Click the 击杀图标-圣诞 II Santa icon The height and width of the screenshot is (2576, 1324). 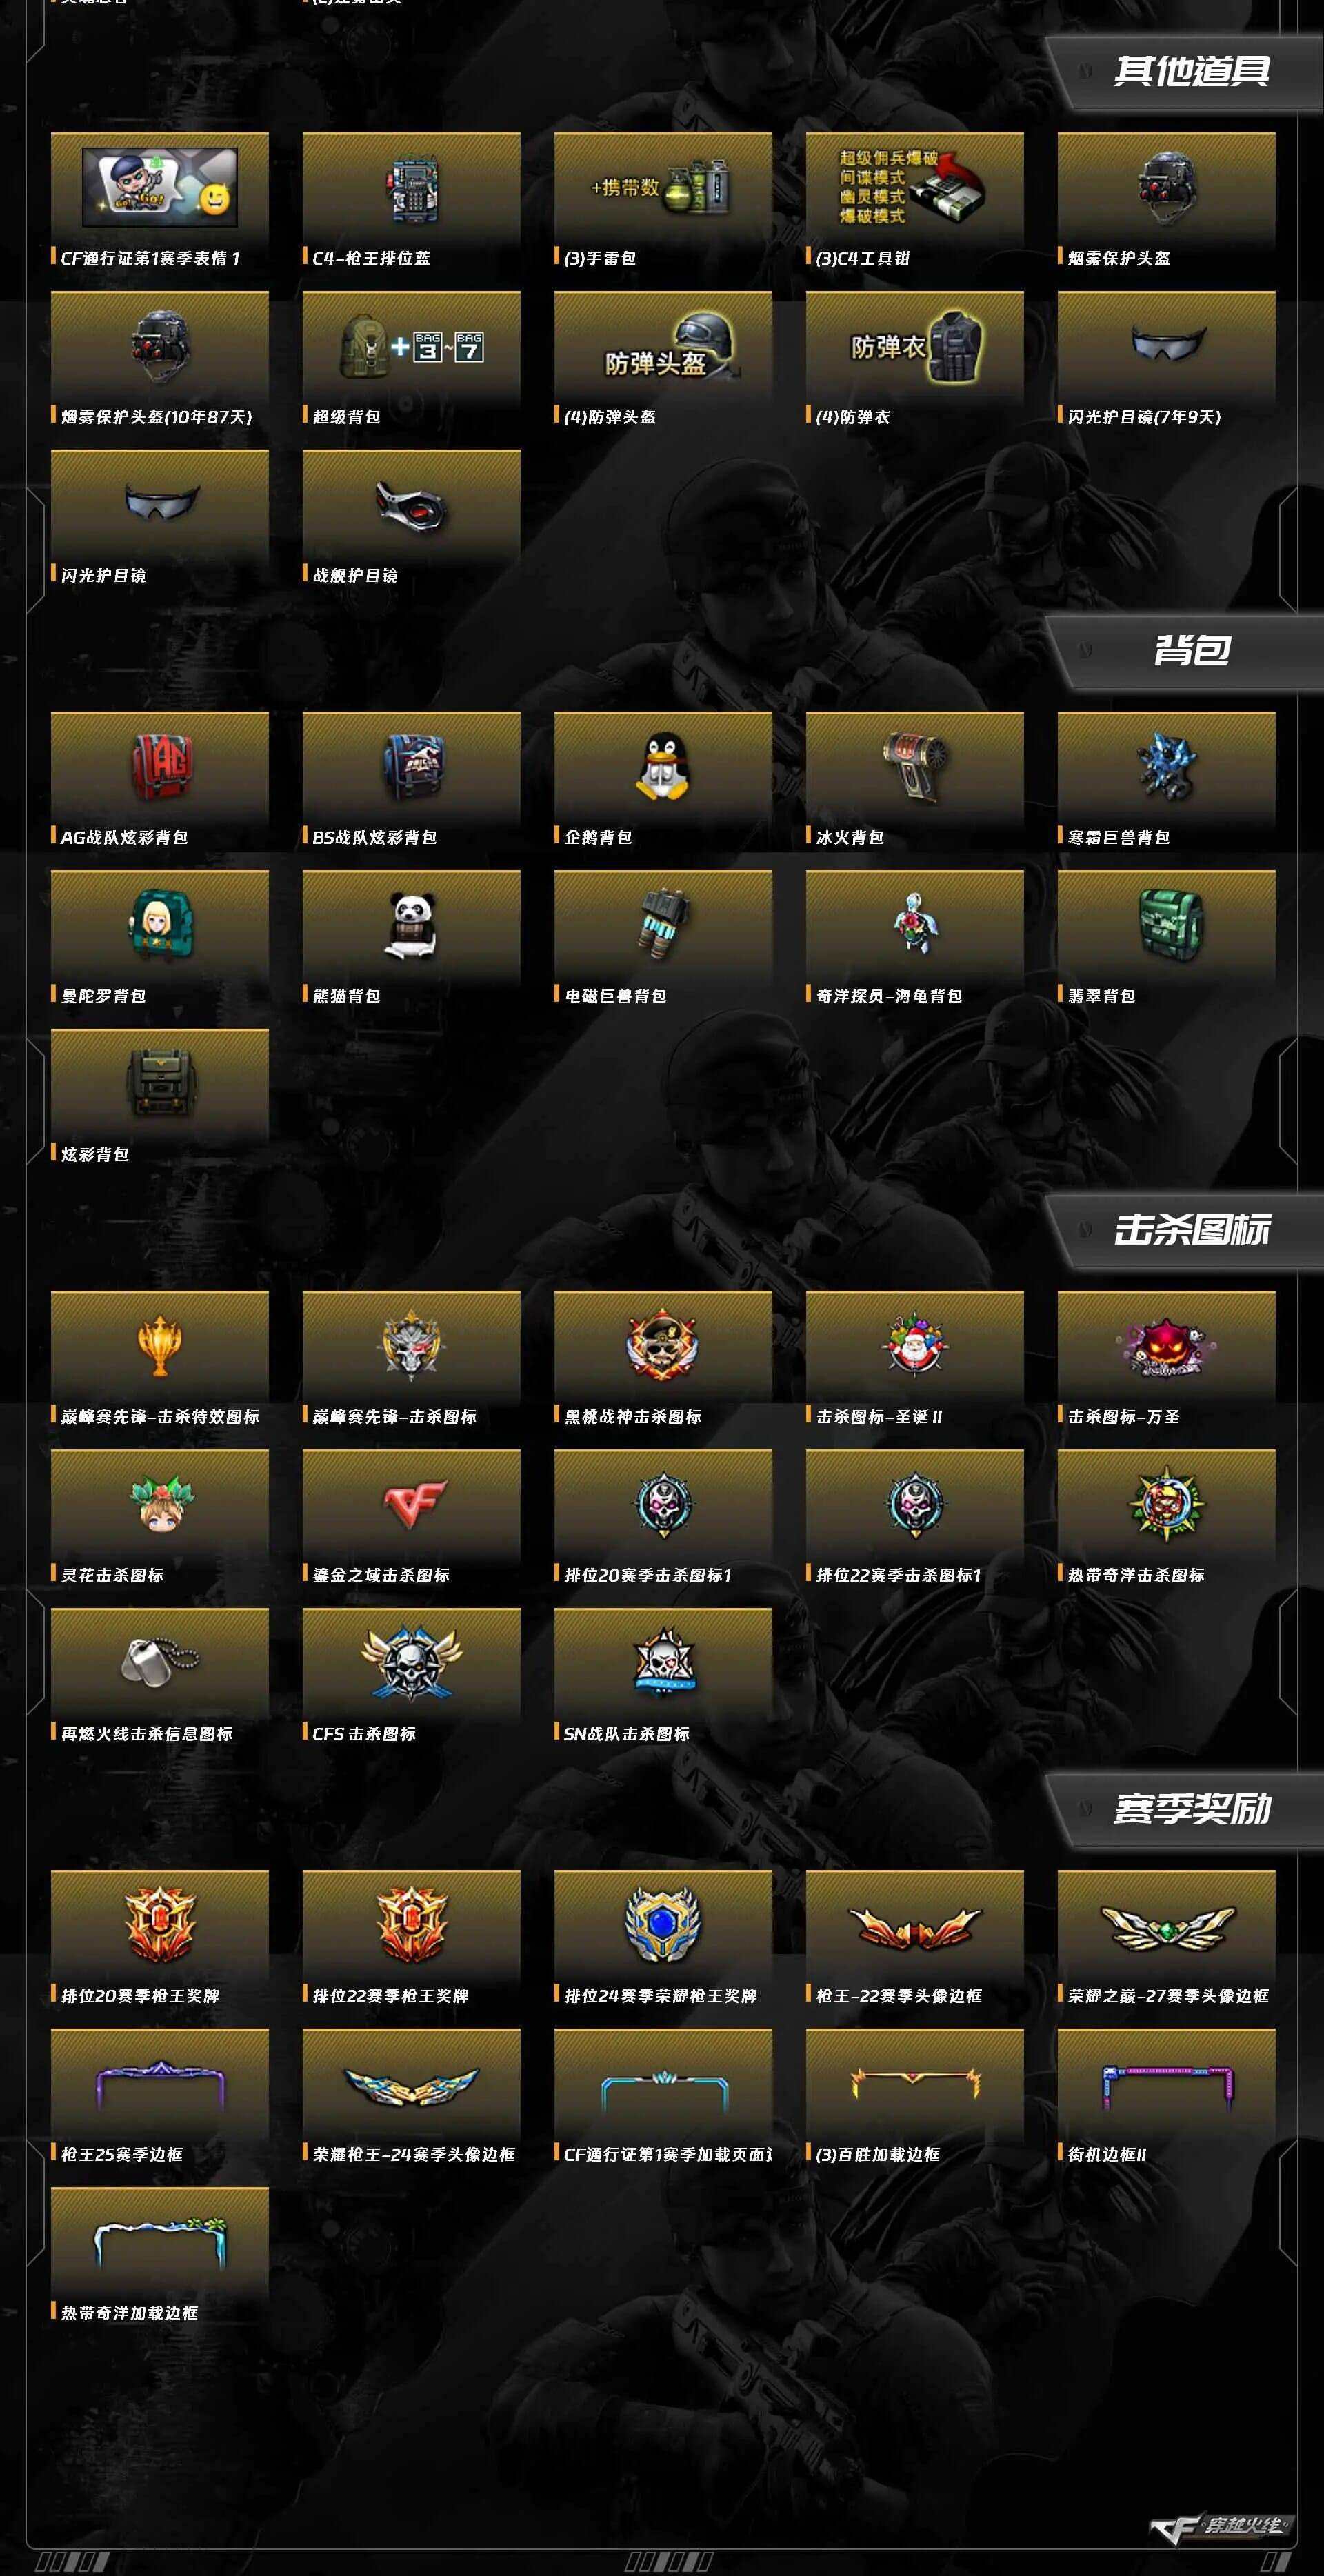tap(915, 1345)
